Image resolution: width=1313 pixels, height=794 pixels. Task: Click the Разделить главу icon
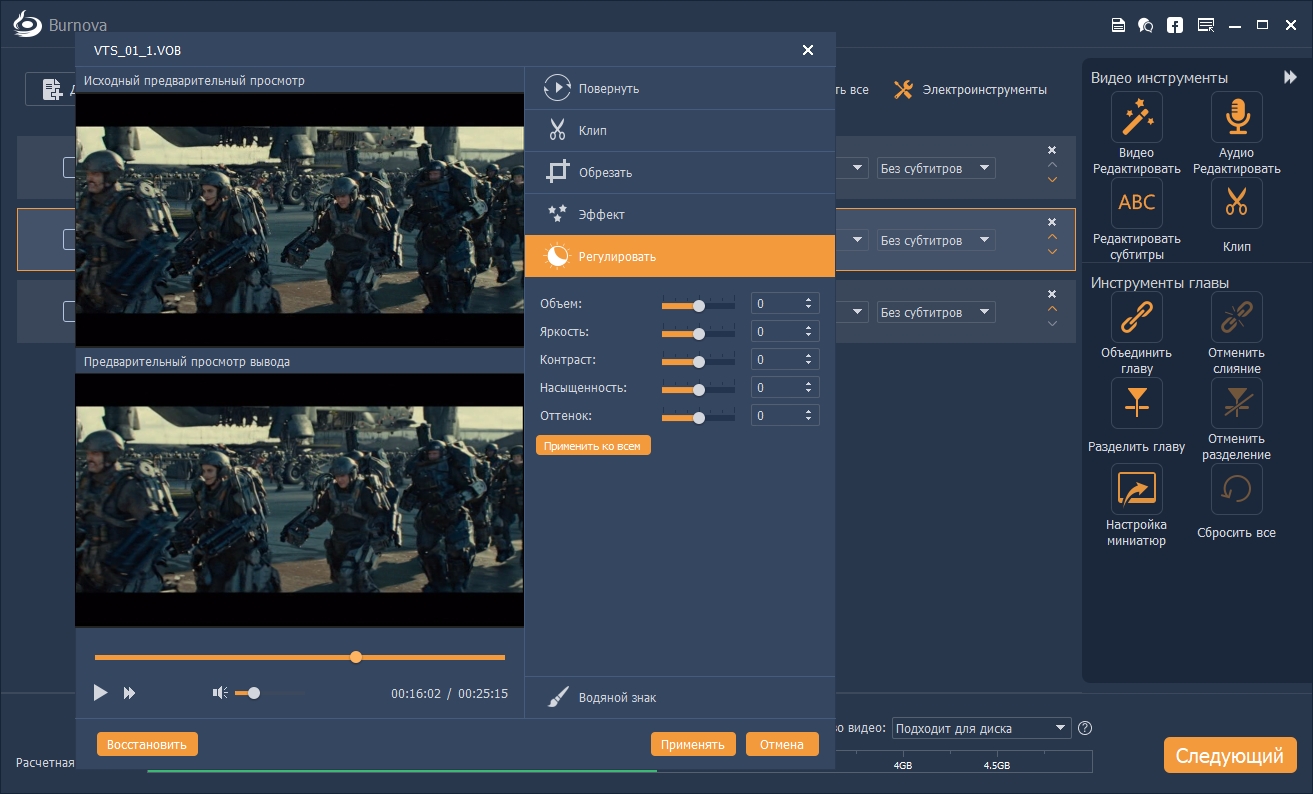1136,404
